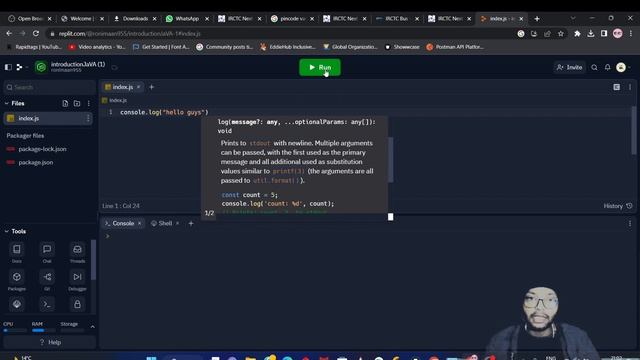Click the Invite button
The image size is (640, 360).
(x=569, y=67)
